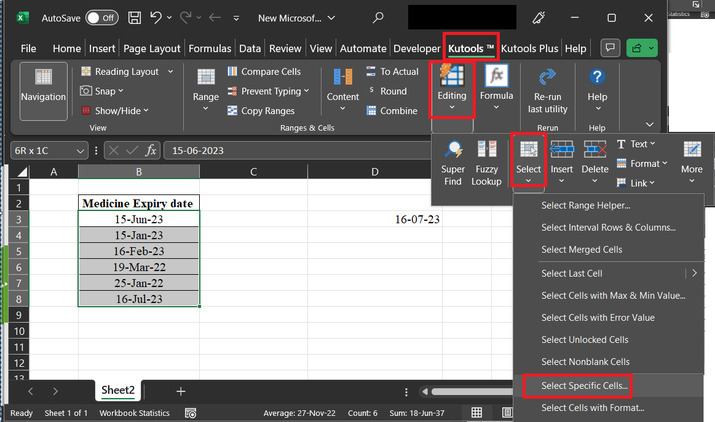Expand the Reading Layout dropdown
Viewport: 715px width, 422px height.
171,72
